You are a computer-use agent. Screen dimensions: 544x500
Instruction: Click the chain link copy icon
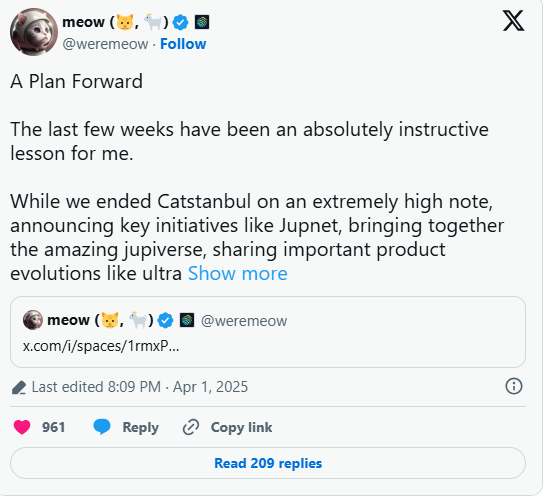[x=191, y=427]
